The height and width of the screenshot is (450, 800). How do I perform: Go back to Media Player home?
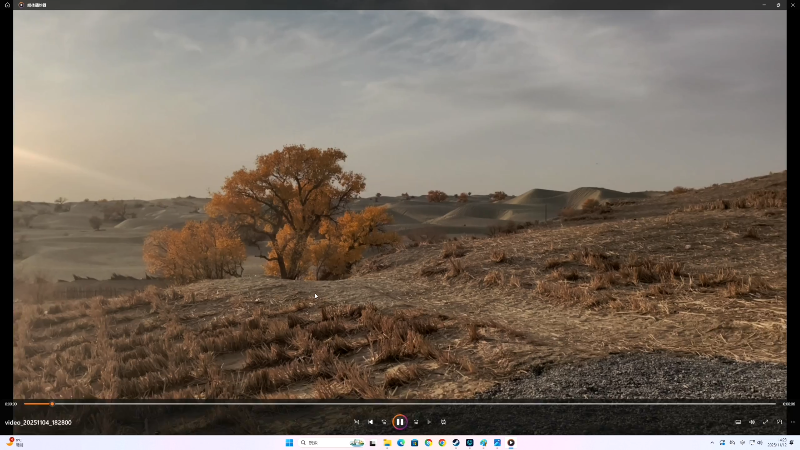pyautogui.click(x=7, y=5)
